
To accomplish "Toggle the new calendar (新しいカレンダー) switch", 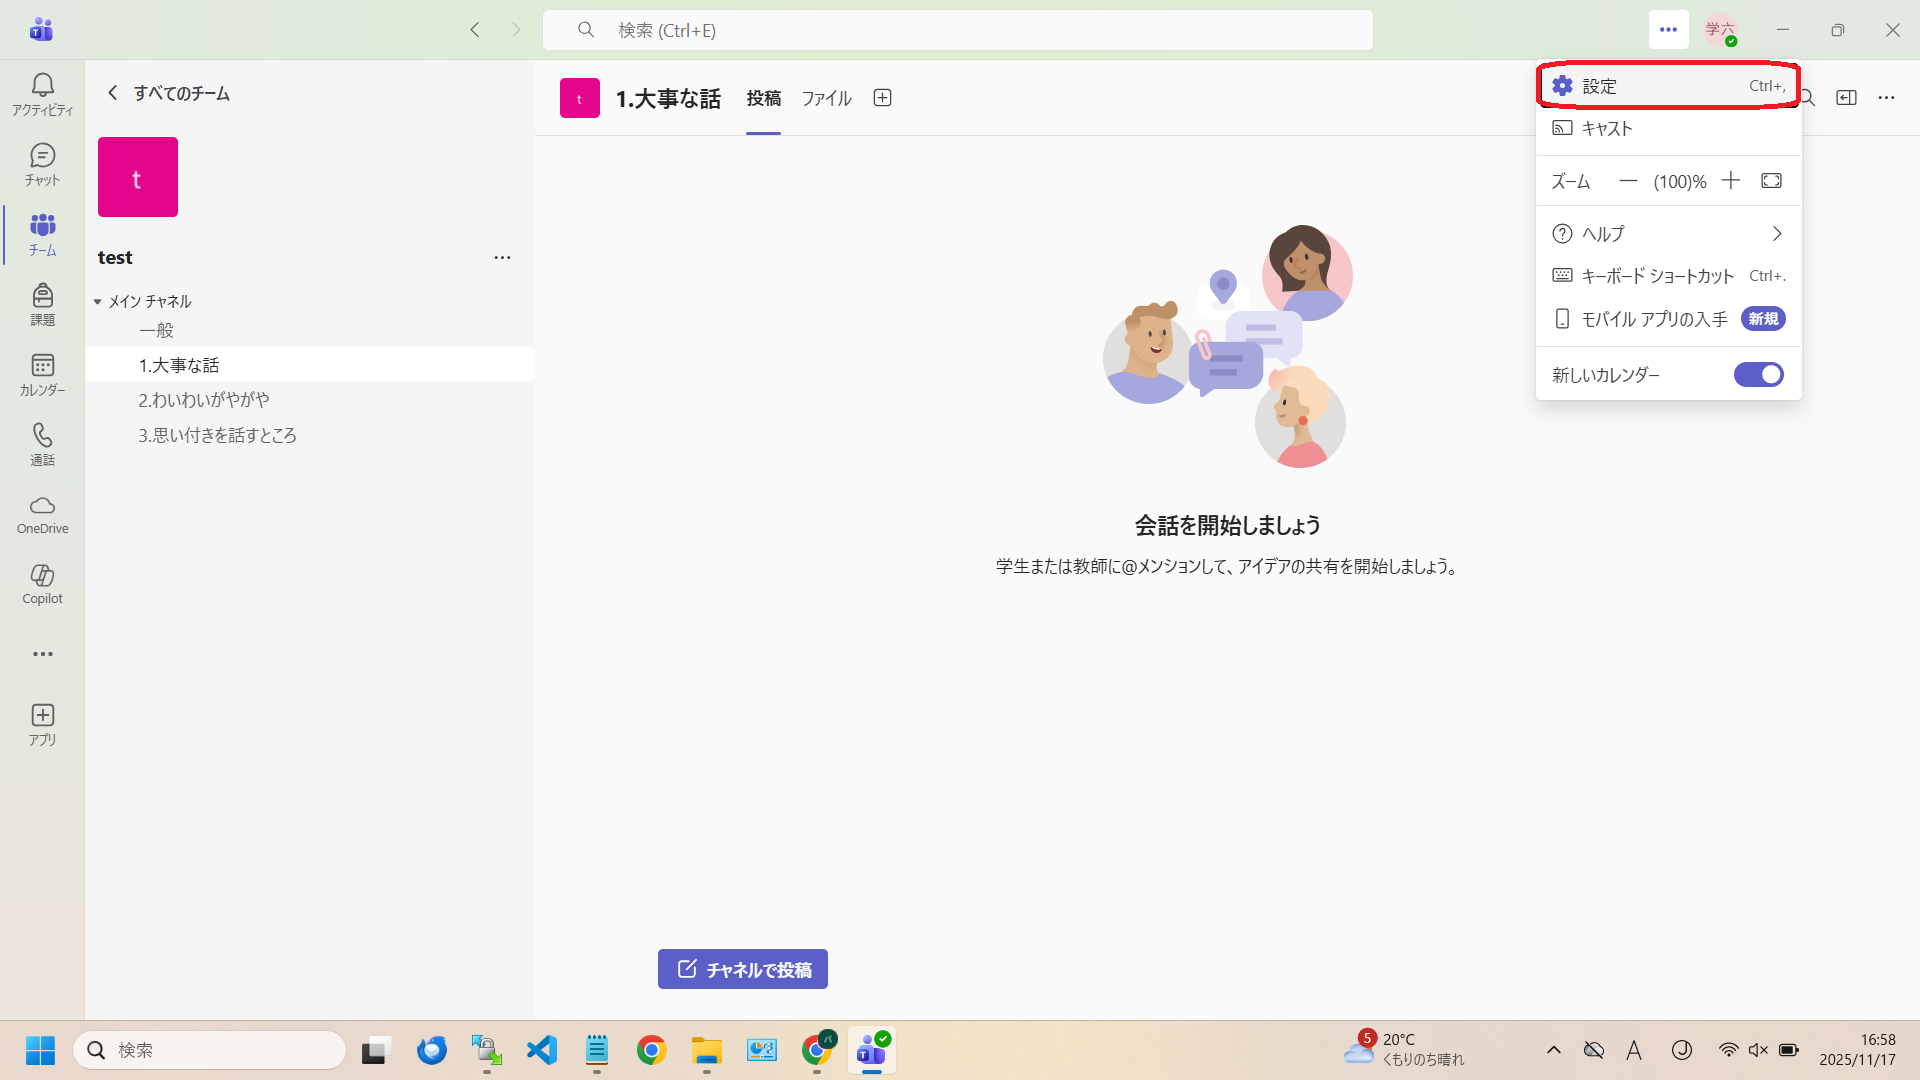I will (x=1758, y=375).
